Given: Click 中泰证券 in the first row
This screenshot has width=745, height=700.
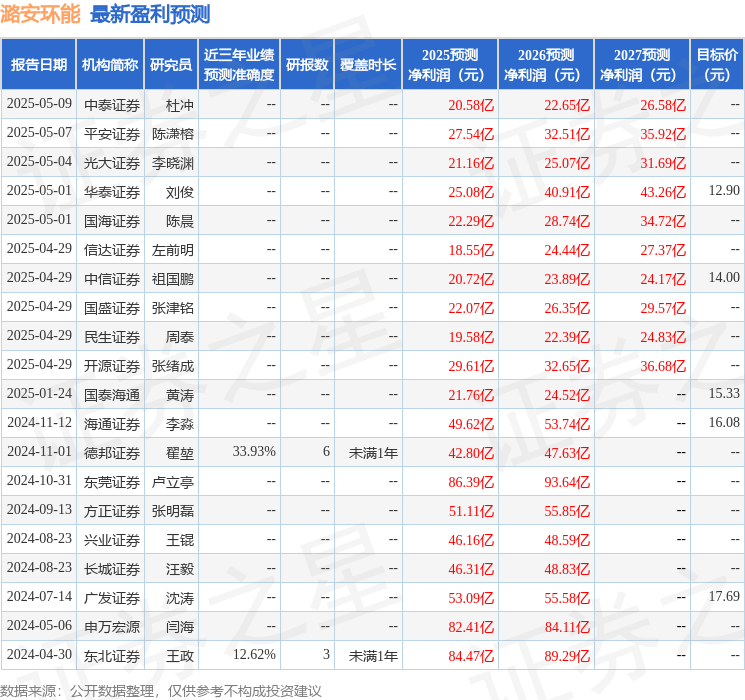Looking at the screenshot, I should coord(112,105).
